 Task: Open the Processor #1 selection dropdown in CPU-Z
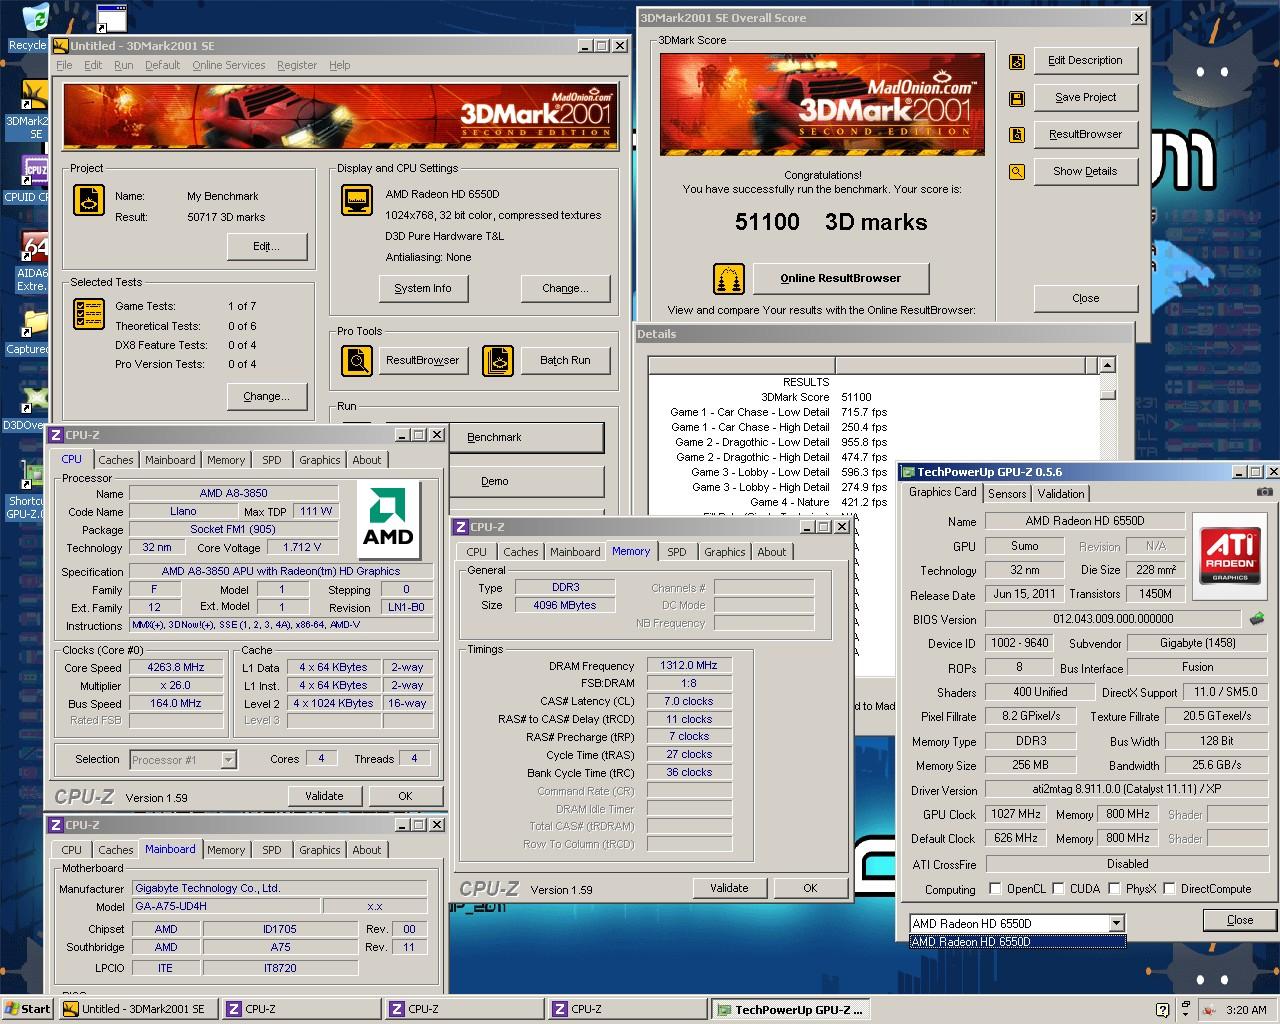coord(228,760)
